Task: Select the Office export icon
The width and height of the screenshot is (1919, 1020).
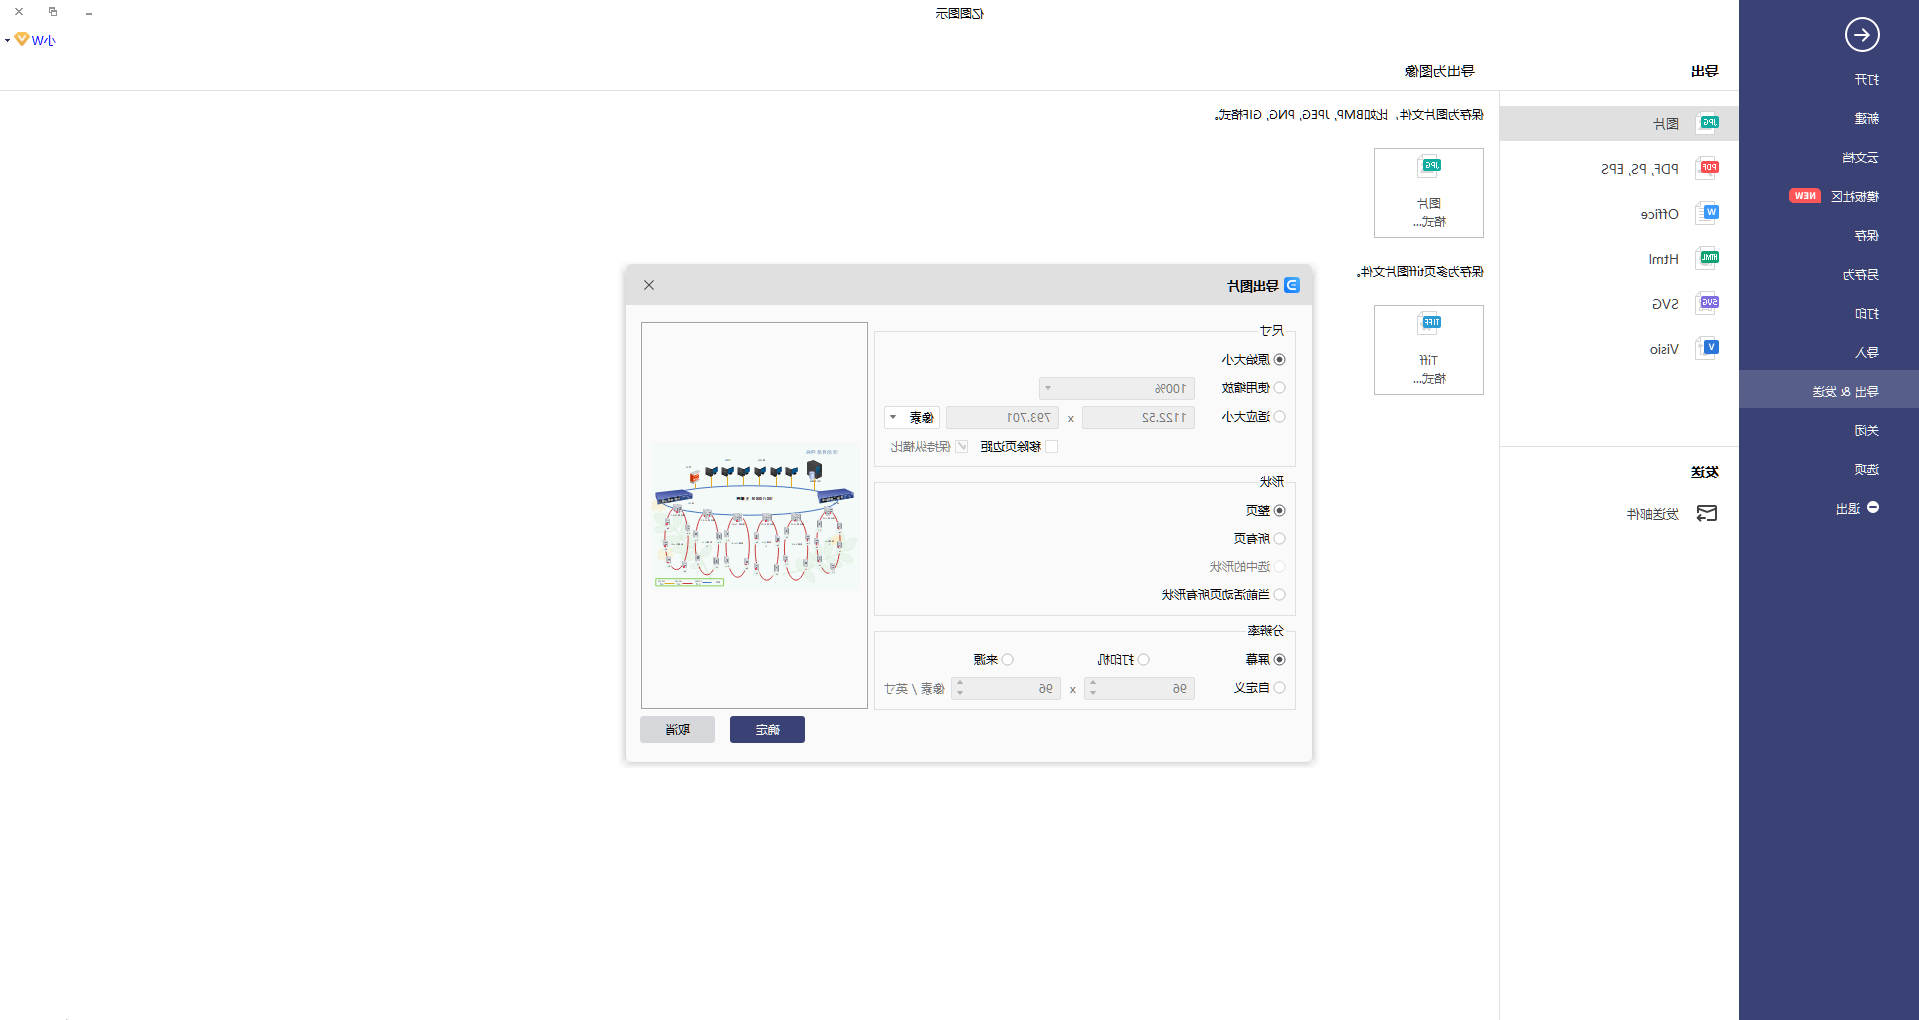Action: pyautogui.click(x=1708, y=213)
